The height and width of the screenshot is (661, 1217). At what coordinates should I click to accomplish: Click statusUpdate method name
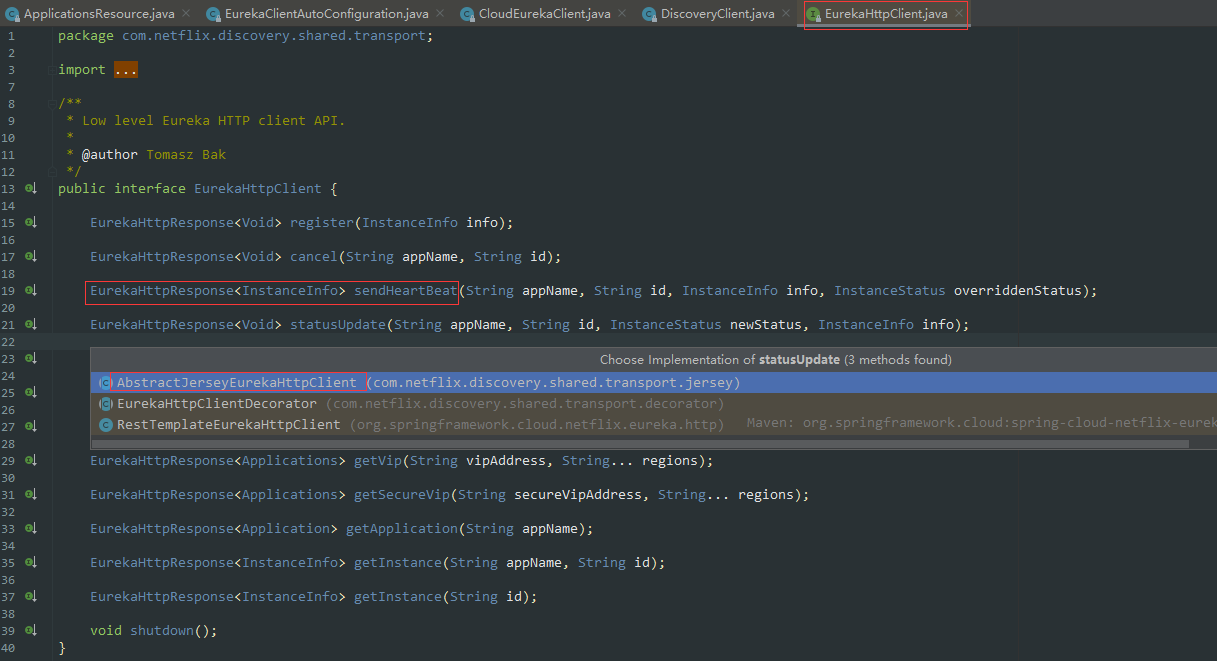(338, 325)
